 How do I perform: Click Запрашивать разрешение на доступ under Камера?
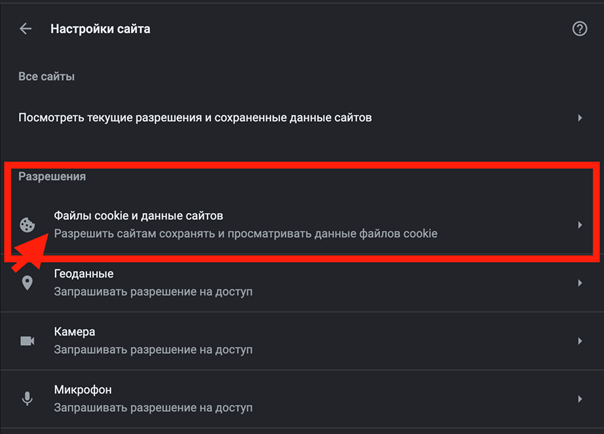tap(153, 350)
